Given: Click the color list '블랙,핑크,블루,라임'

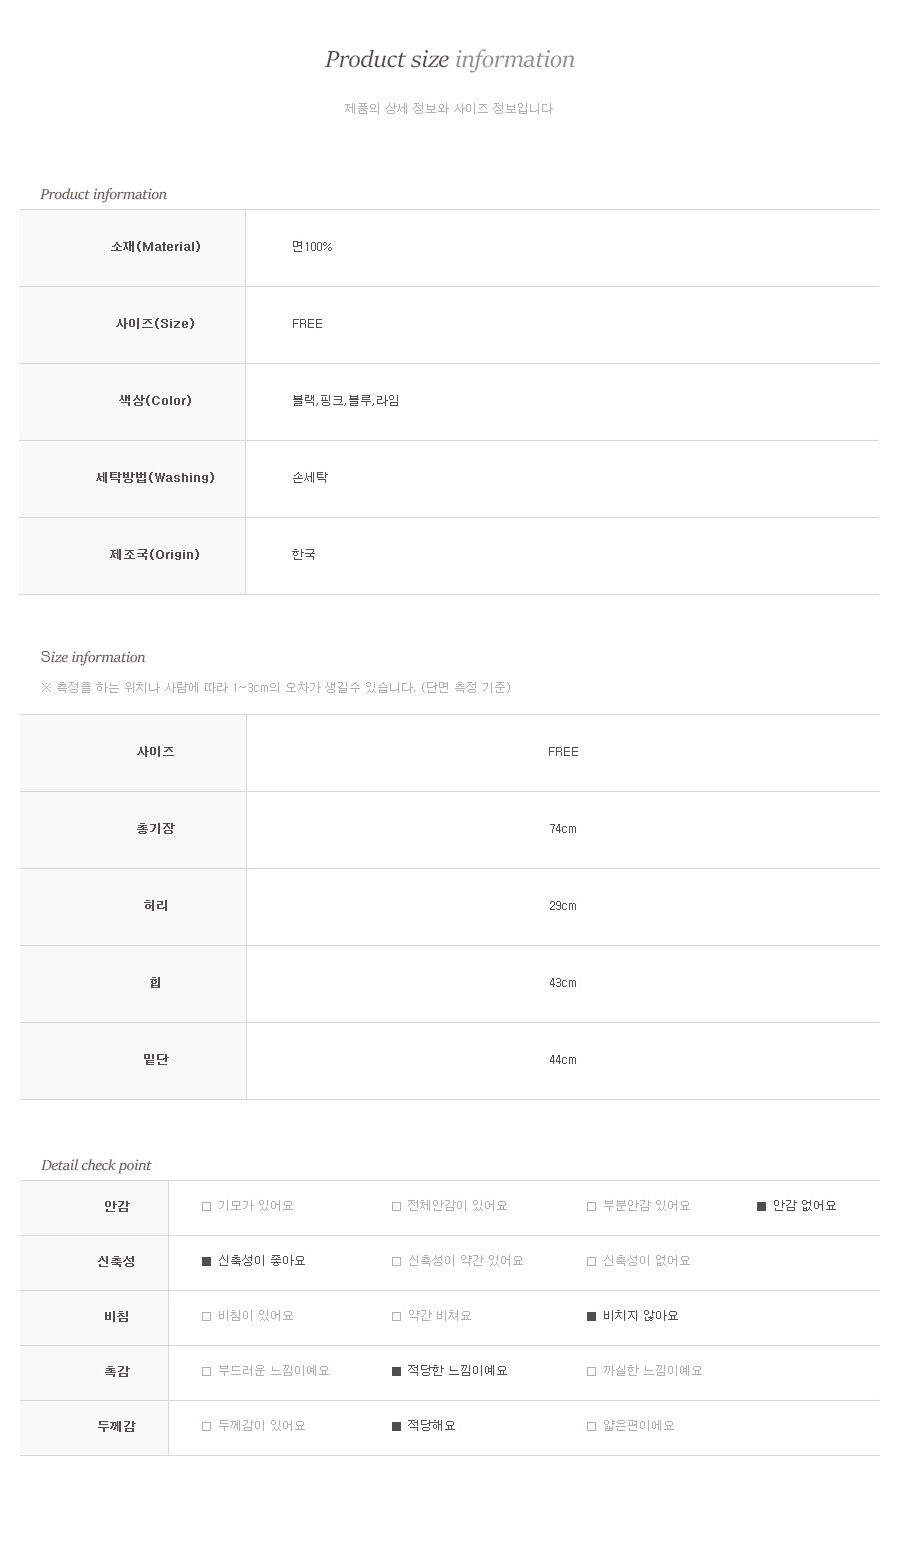Looking at the screenshot, I should pyautogui.click(x=345, y=401).
